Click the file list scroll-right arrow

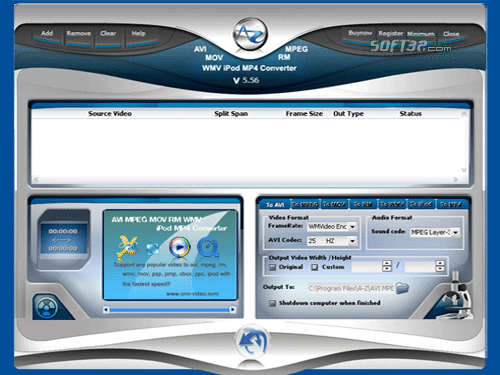[456, 179]
